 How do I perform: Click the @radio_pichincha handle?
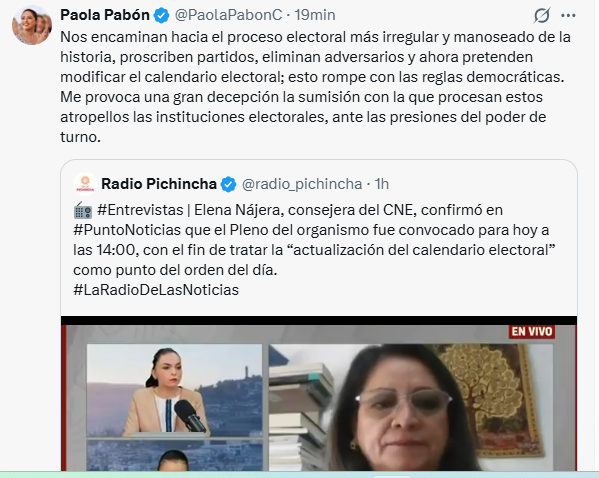coord(302,184)
